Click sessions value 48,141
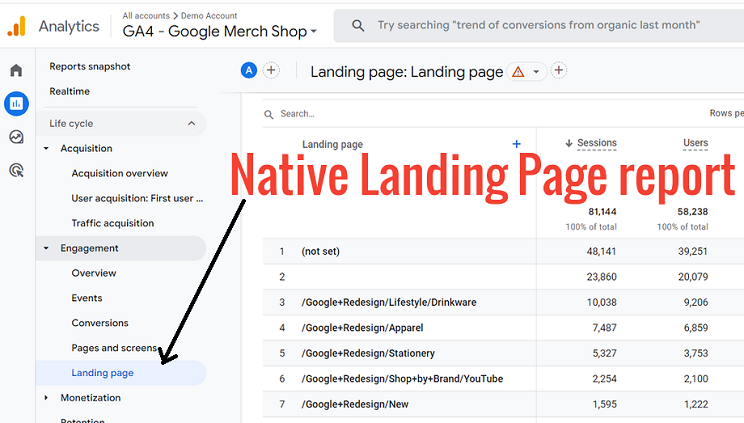The width and height of the screenshot is (744, 423). tap(601, 251)
